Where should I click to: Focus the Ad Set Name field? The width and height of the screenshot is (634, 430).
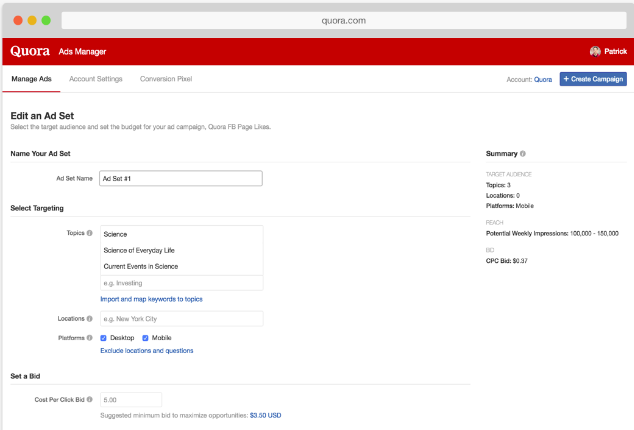pos(181,178)
